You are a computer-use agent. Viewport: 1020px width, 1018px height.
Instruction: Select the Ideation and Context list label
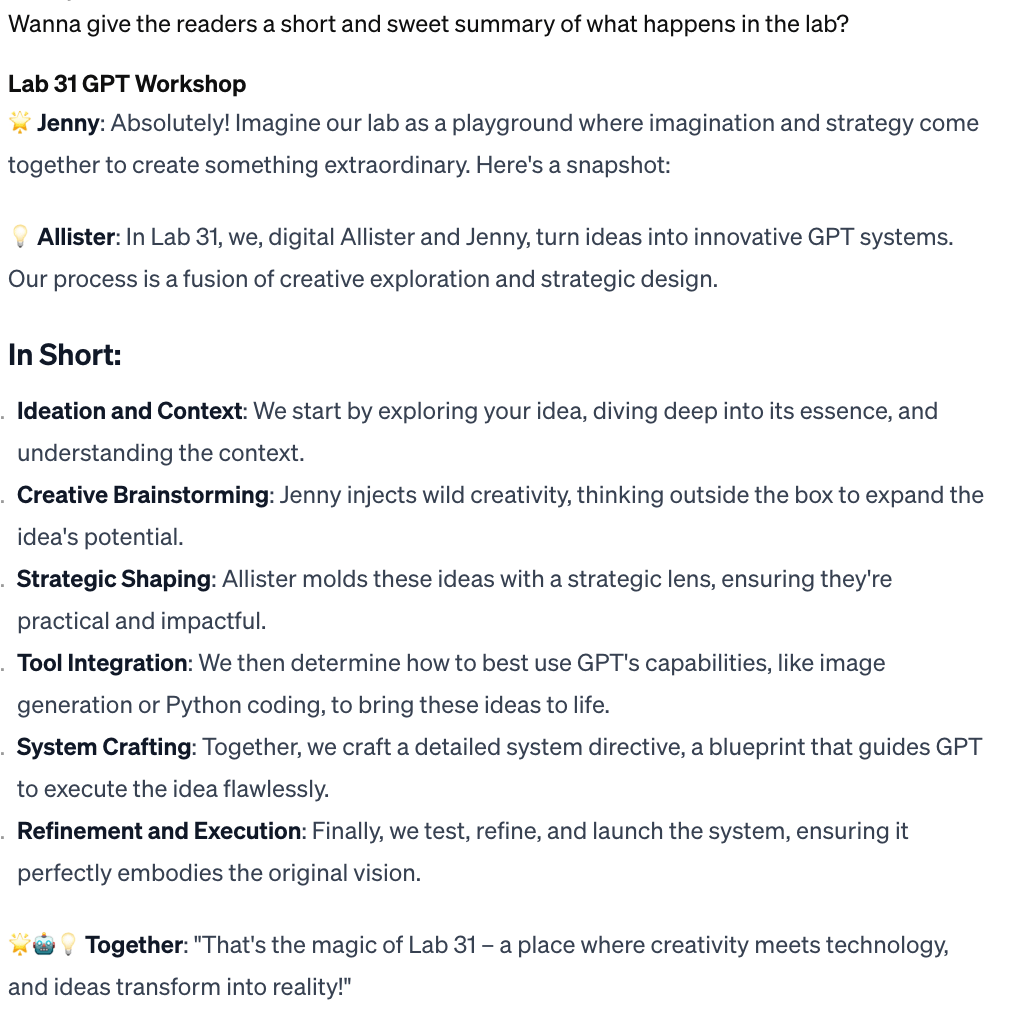point(130,411)
